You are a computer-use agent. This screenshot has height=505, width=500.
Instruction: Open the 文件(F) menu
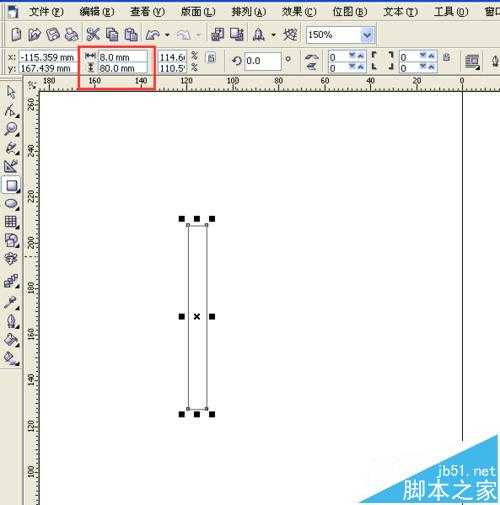click(46, 12)
